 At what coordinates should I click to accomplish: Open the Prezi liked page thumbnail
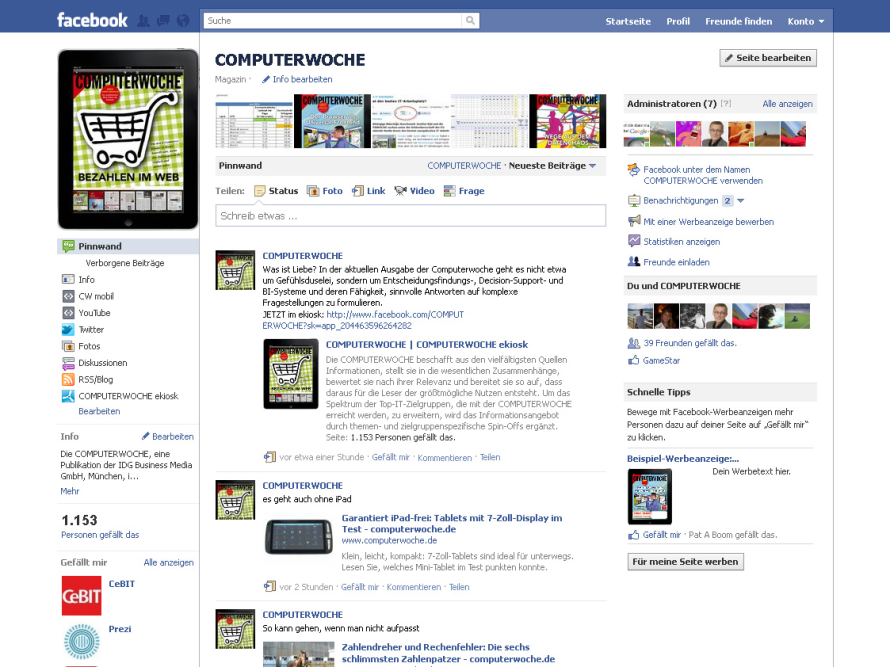coord(81,641)
